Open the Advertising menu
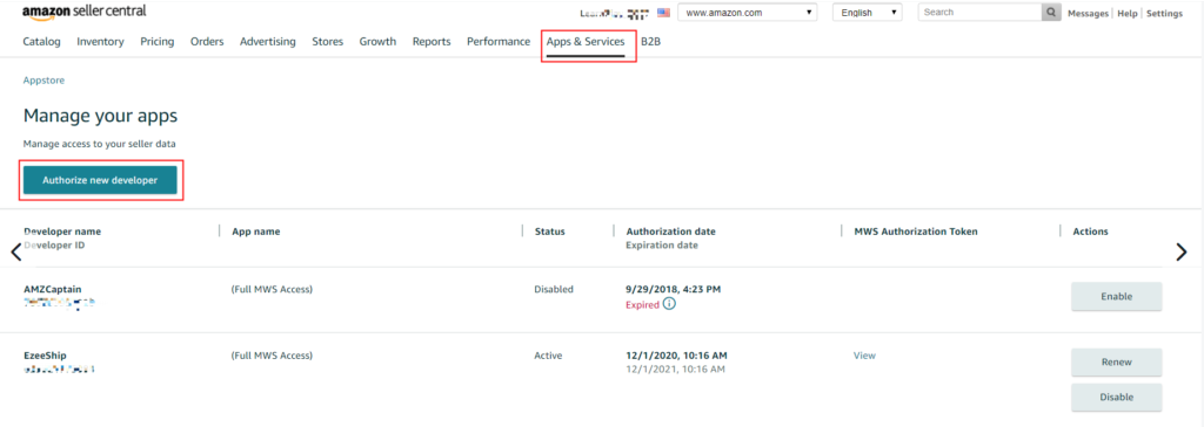1204x428 pixels. [x=268, y=41]
